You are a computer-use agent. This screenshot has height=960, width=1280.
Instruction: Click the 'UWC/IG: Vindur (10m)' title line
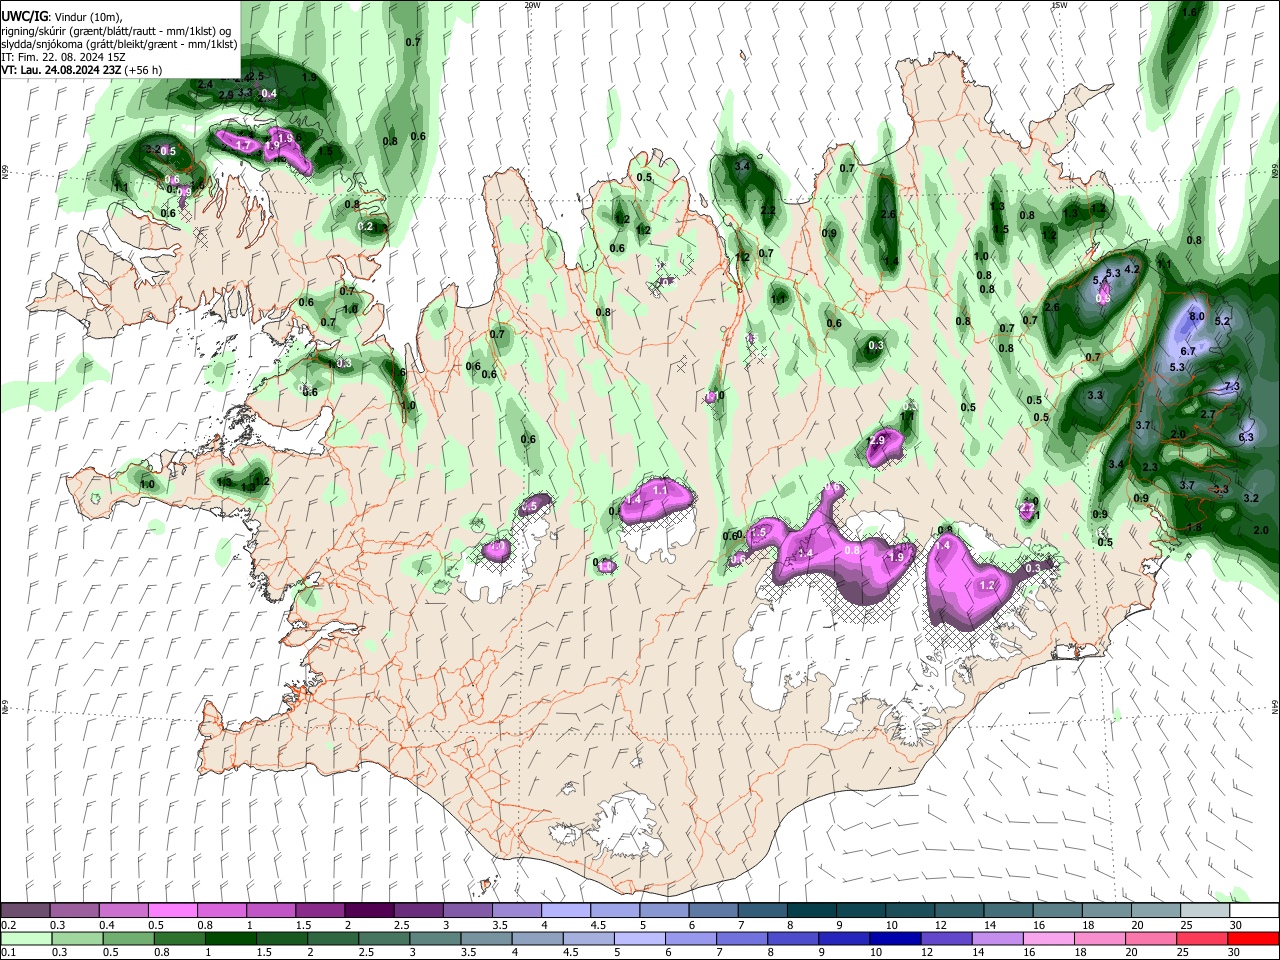click(x=62, y=17)
